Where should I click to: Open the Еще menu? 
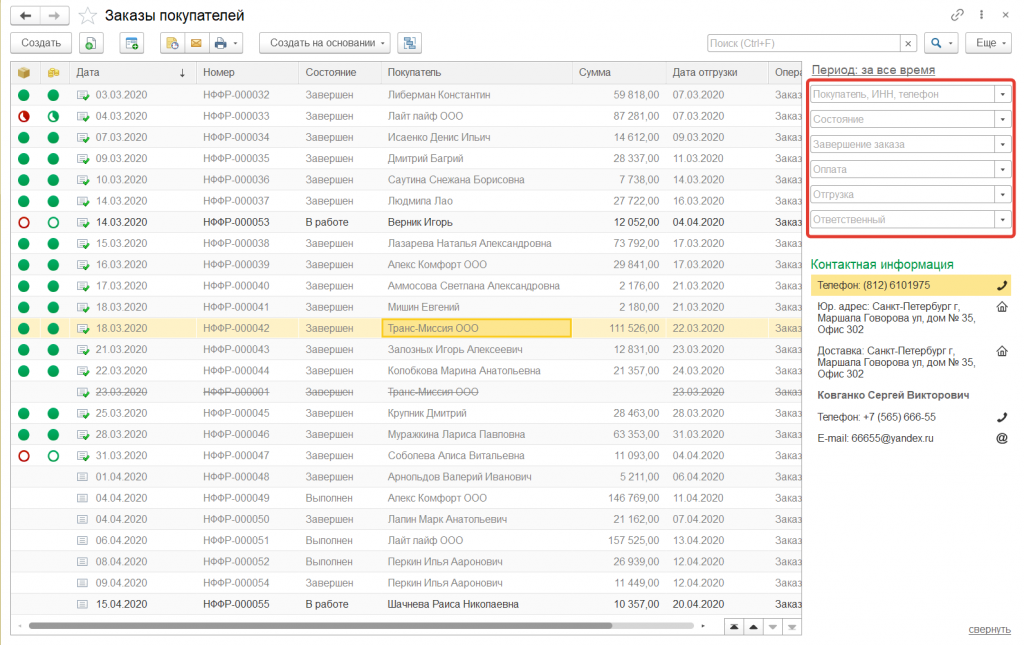pyautogui.click(x=987, y=43)
